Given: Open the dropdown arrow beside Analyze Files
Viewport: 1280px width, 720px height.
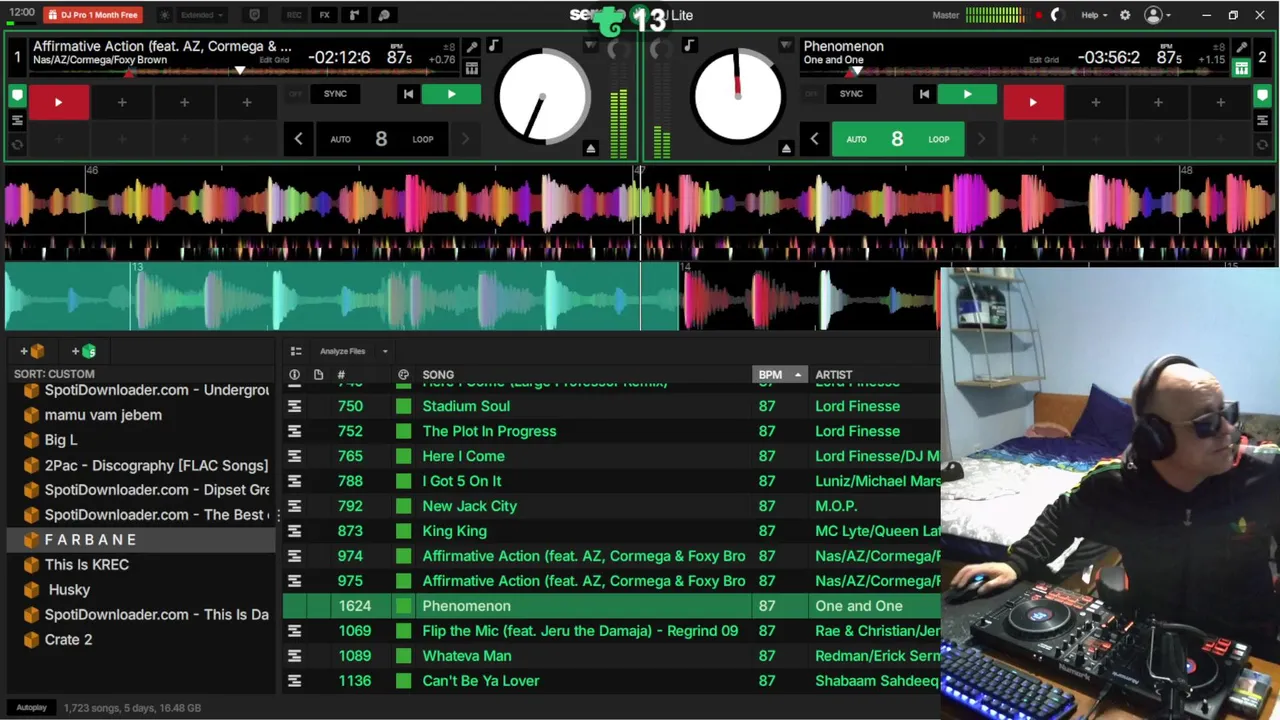Looking at the screenshot, I should point(385,351).
